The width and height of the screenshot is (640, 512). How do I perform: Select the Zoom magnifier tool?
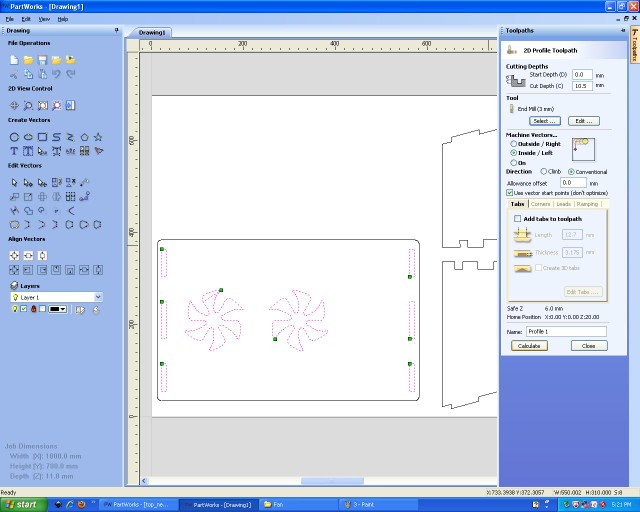pos(28,105)
